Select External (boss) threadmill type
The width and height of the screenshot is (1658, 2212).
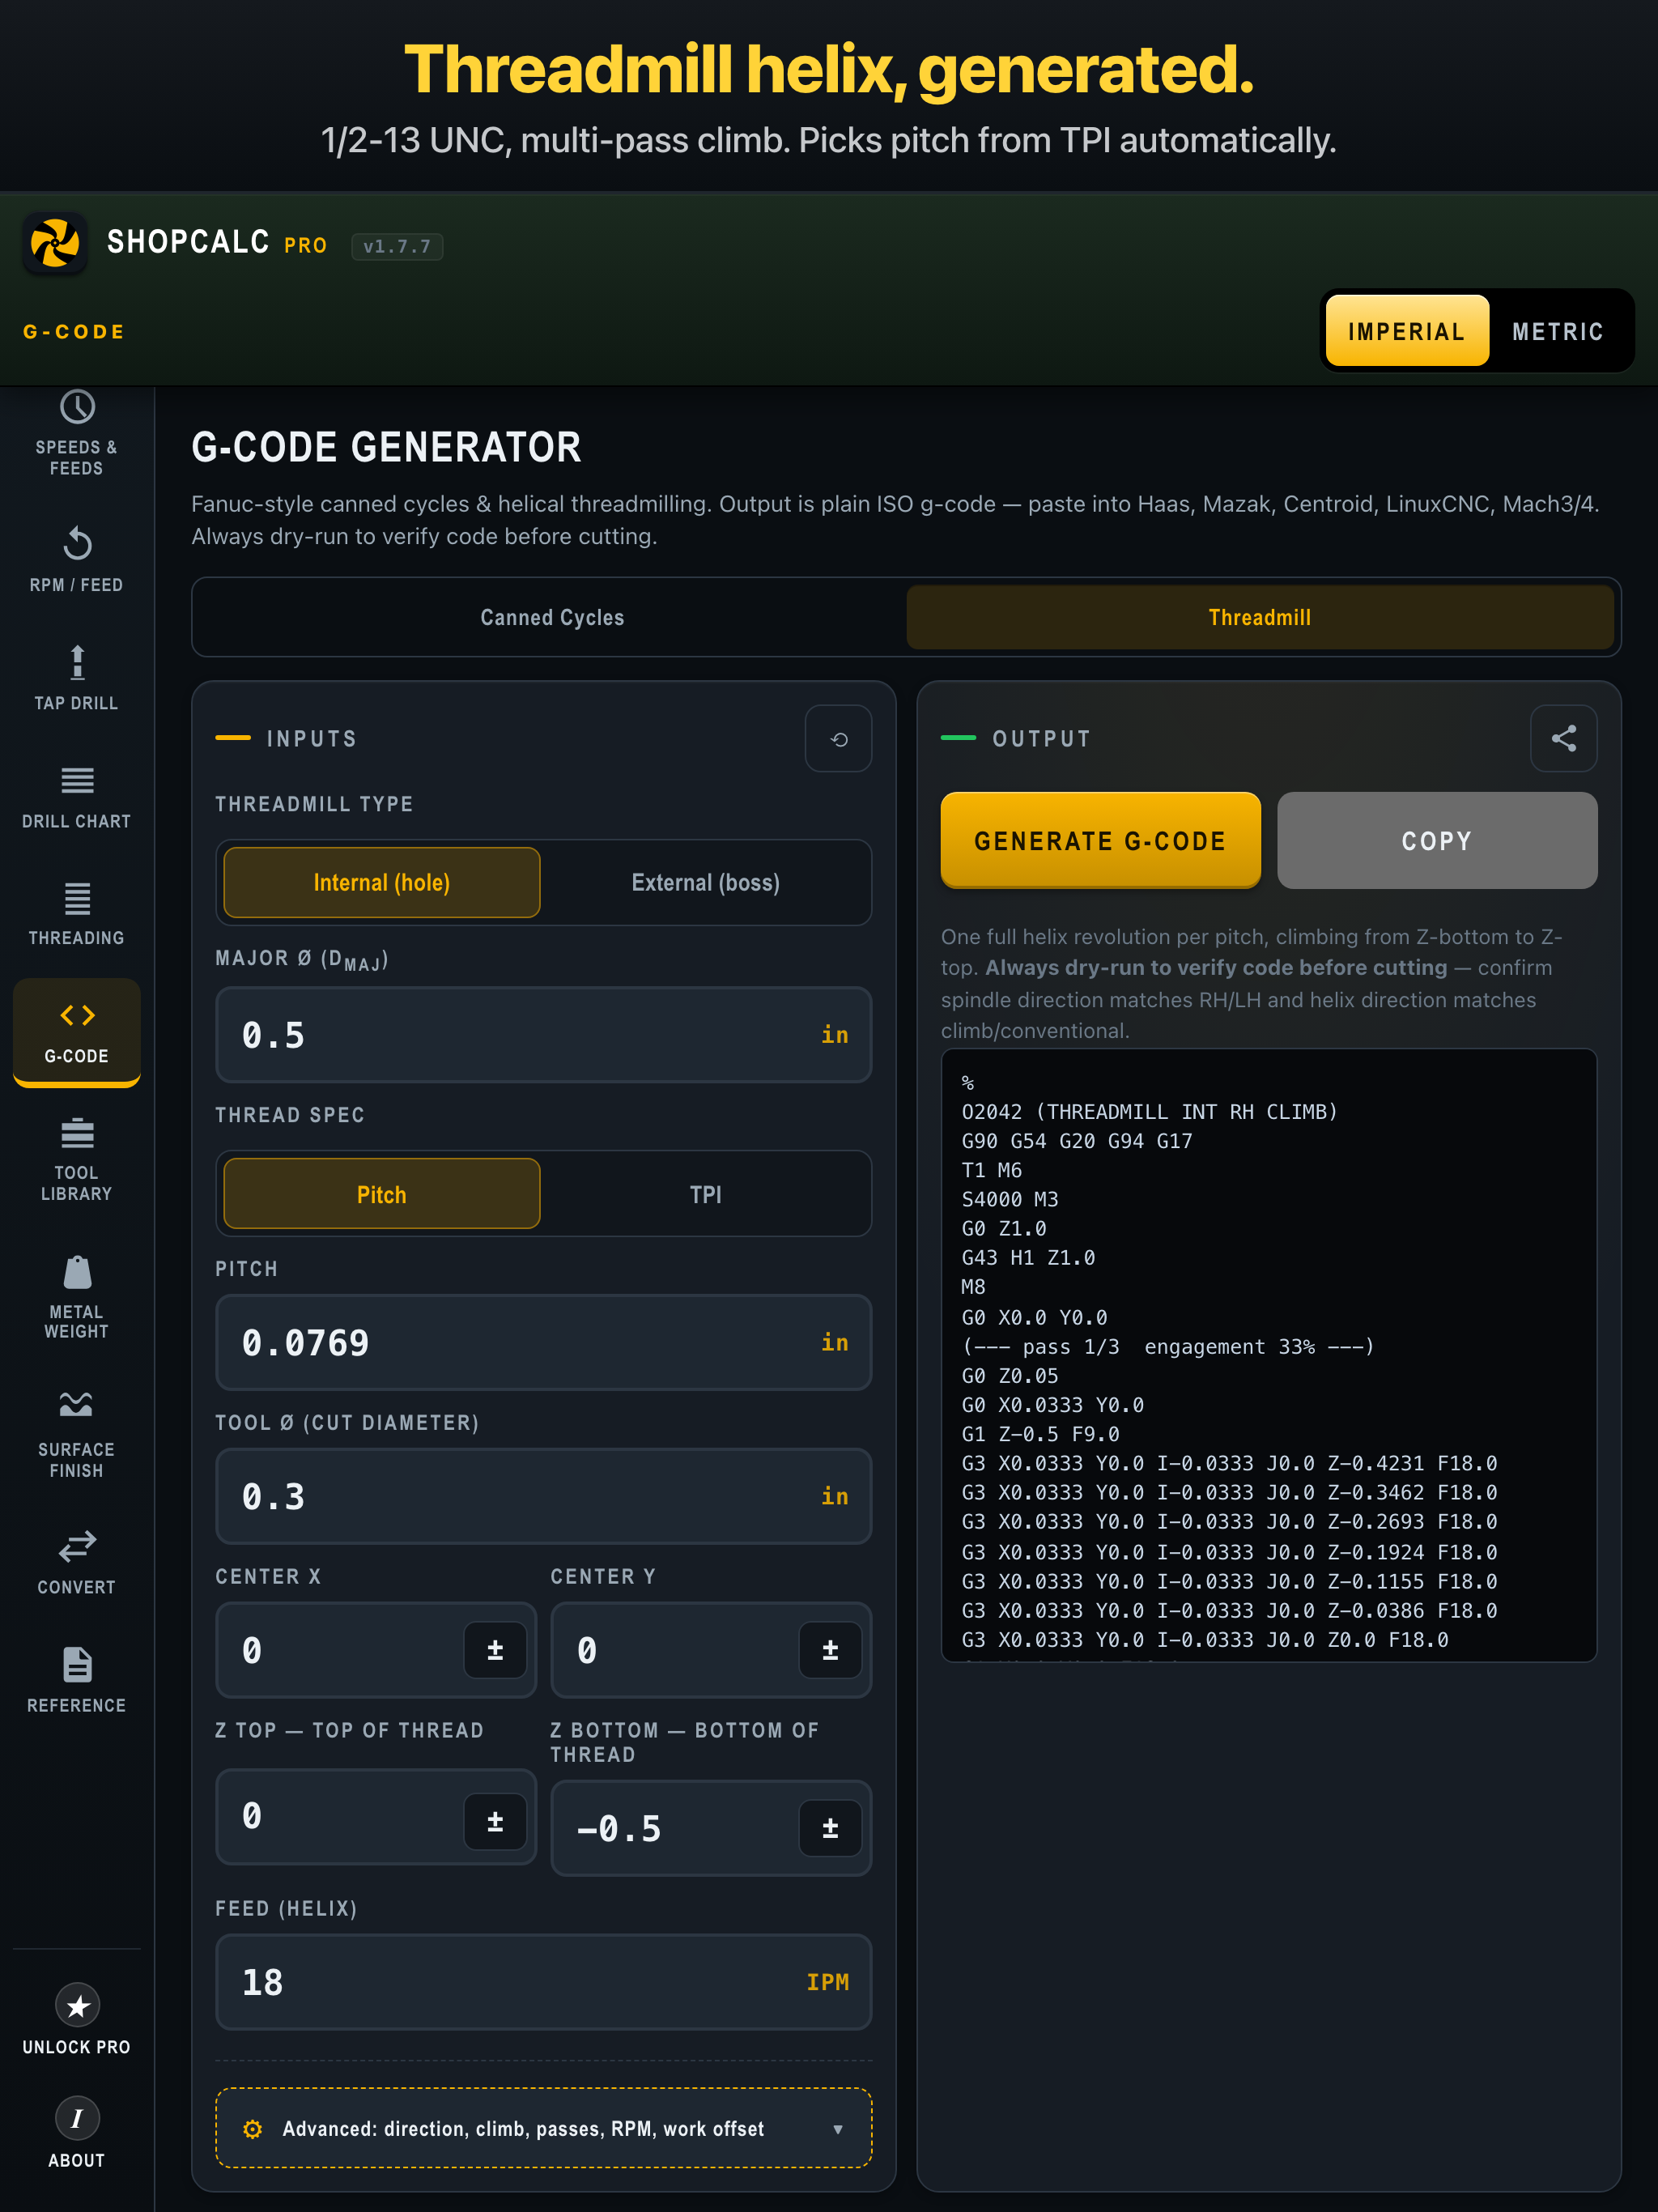[706, 883]
